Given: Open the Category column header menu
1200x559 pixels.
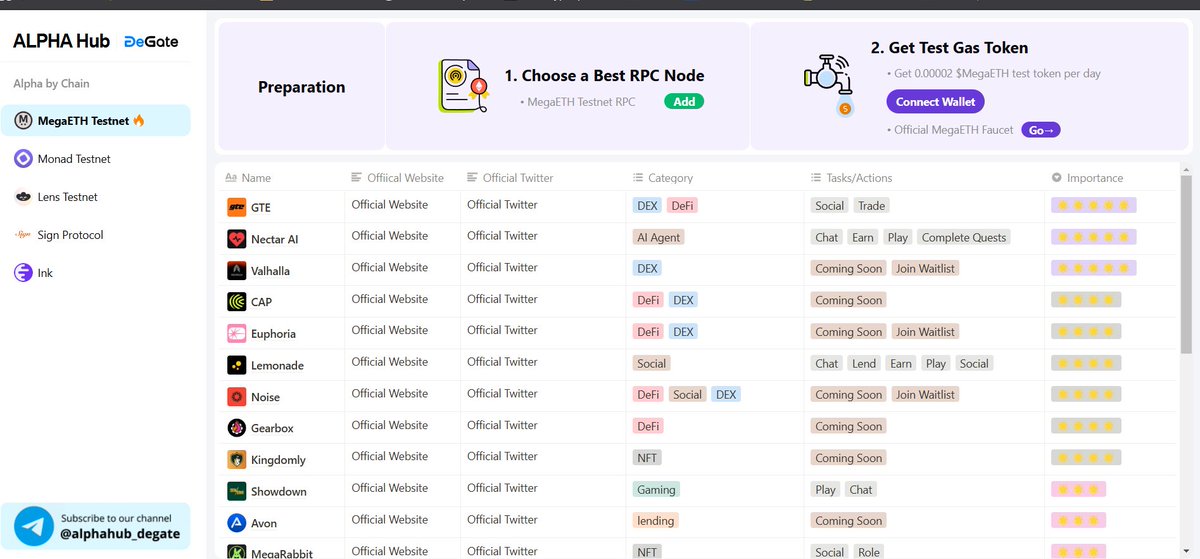Looking at the screenshot, I should (x=663, y=178).
